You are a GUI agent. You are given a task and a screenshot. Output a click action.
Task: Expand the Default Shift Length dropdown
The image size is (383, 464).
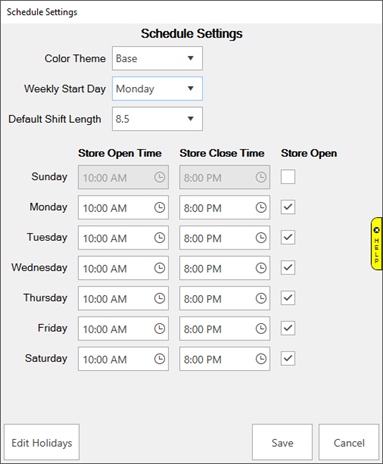coord(157,119)
